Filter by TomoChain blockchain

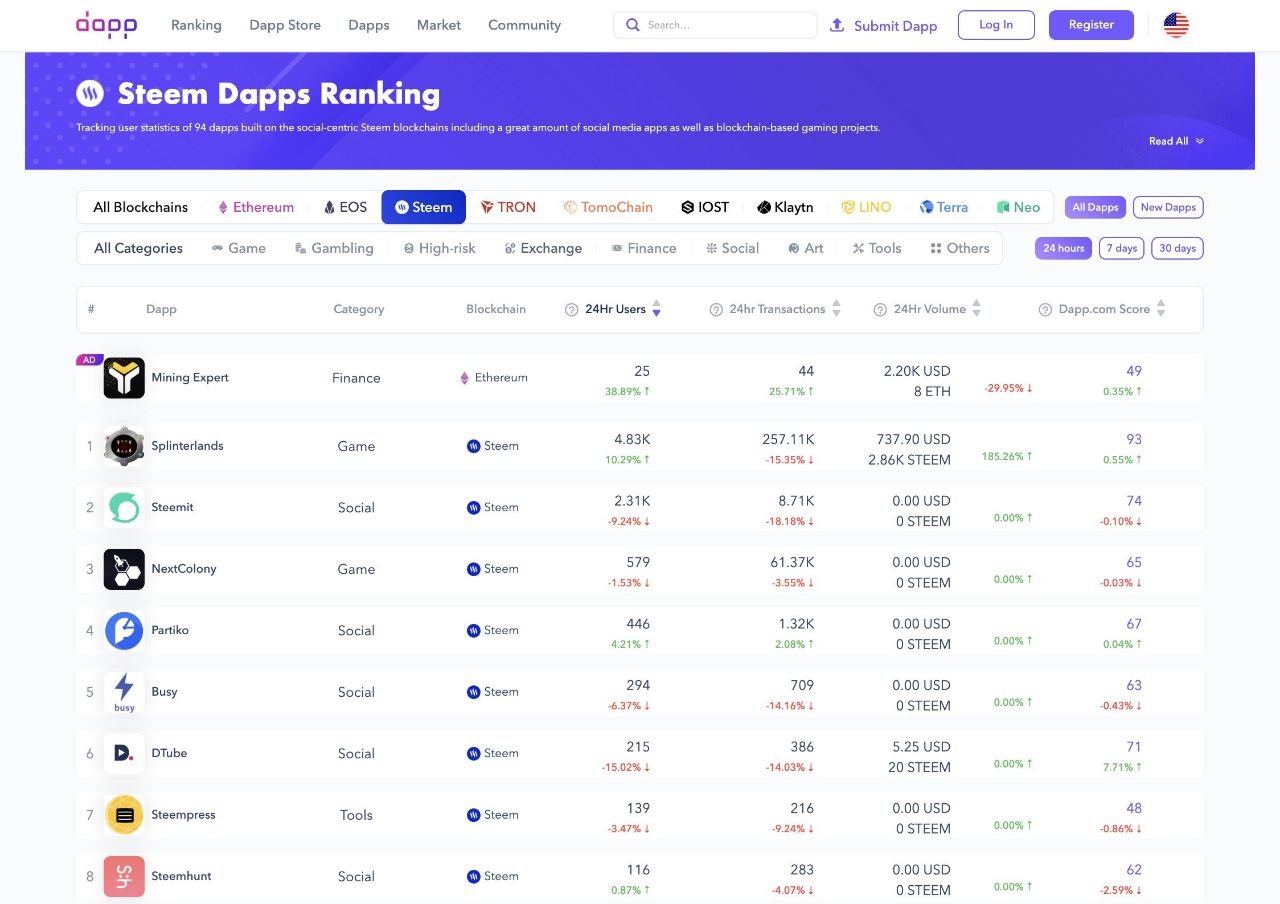pyautogui.click(x=608, y=207)
